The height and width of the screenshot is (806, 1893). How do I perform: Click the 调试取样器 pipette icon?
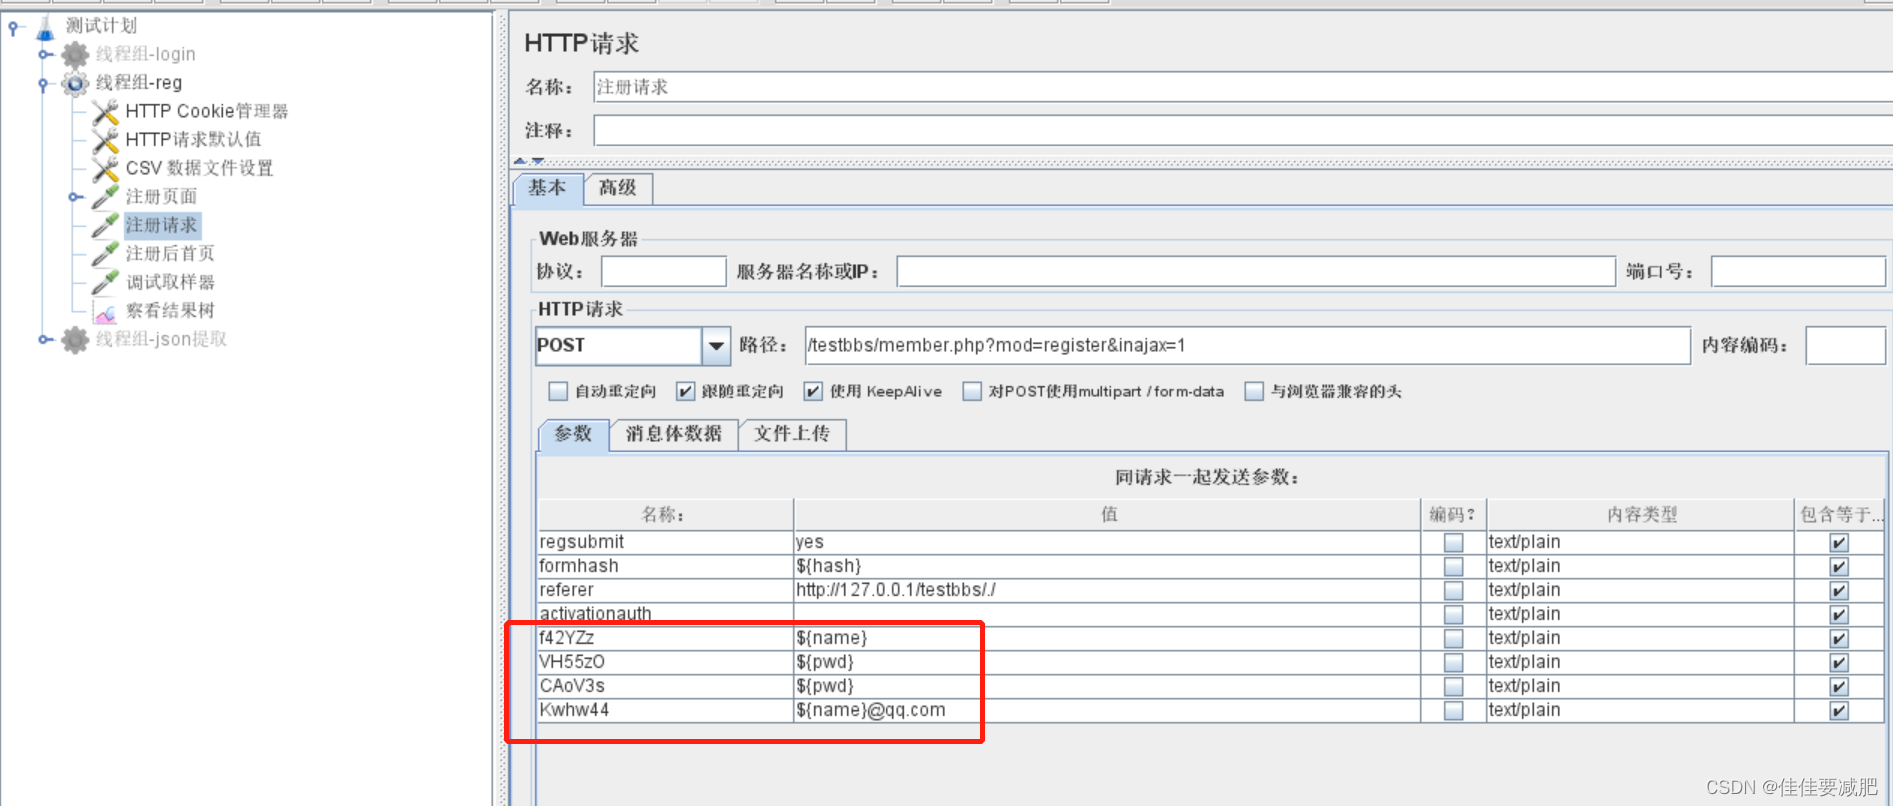pyautogui.click(x=105, y=283)
